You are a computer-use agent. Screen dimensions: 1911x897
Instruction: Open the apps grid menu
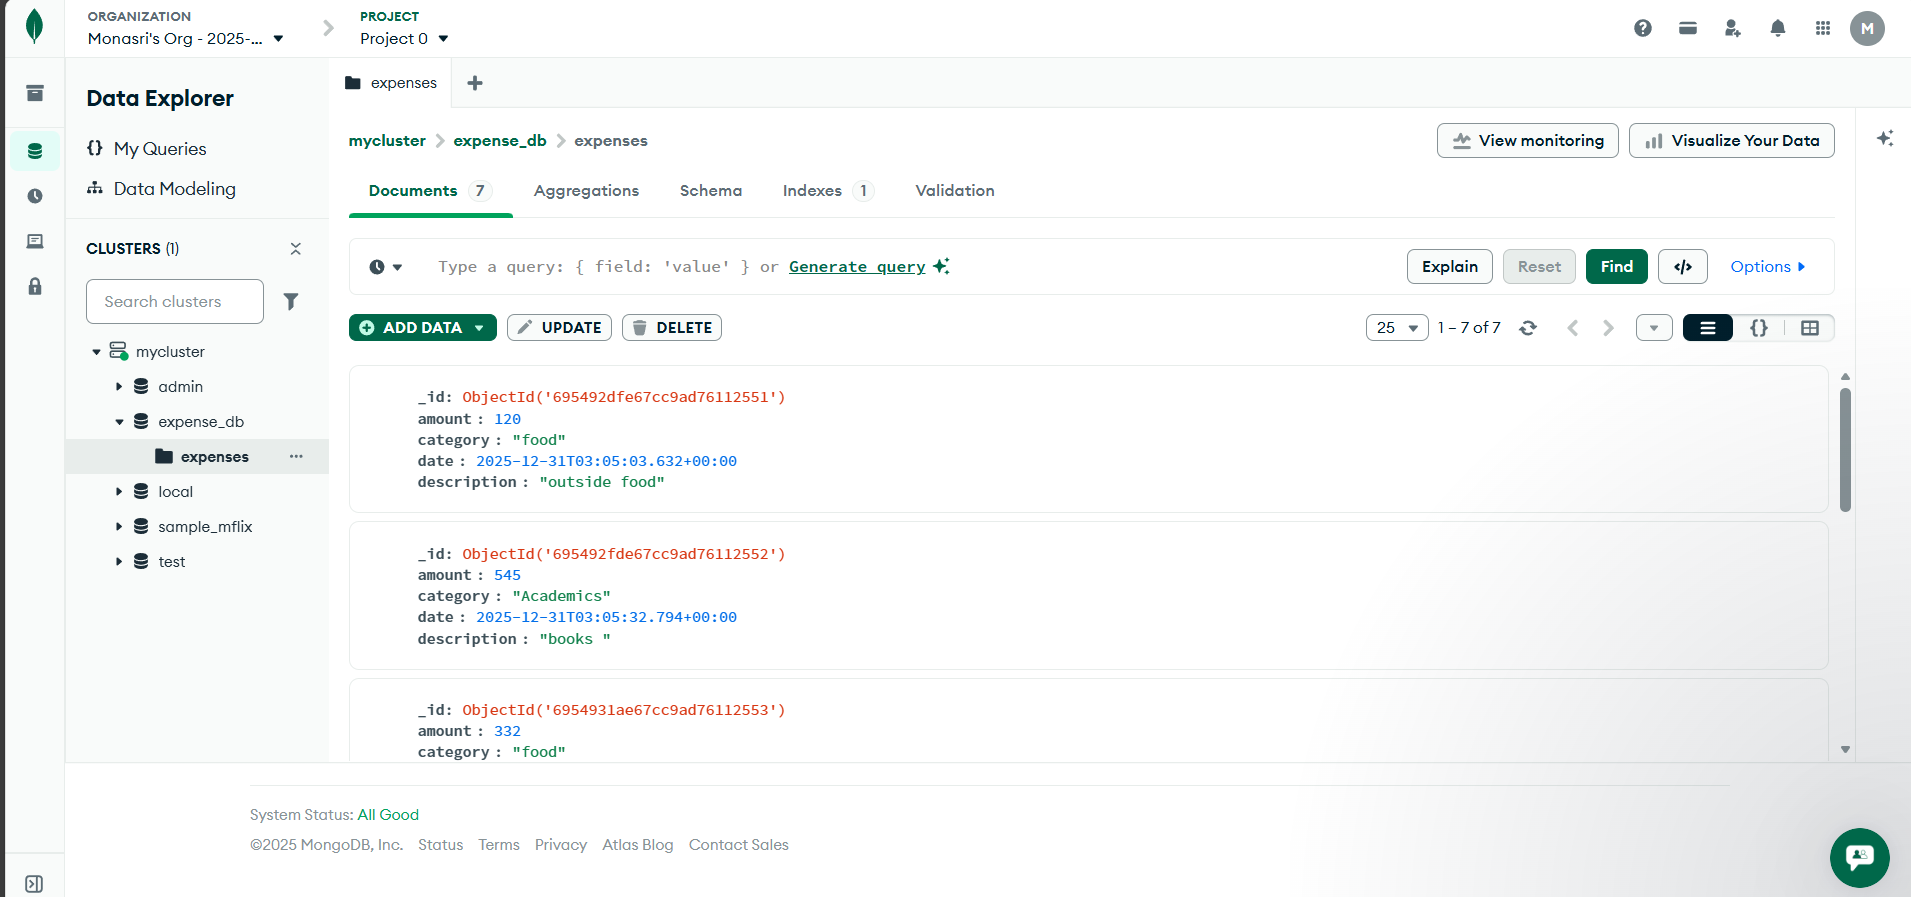pos(1823,28)
